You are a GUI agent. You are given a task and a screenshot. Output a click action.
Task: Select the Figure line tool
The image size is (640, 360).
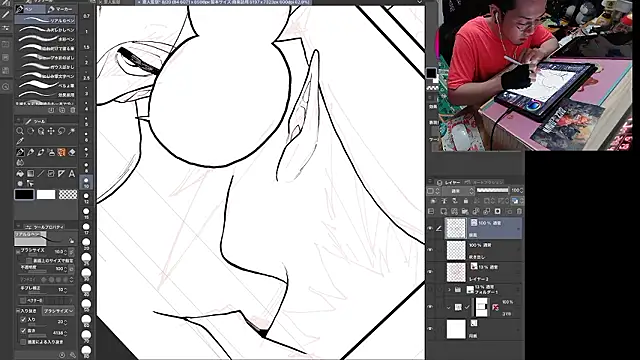tap(41, 173)
